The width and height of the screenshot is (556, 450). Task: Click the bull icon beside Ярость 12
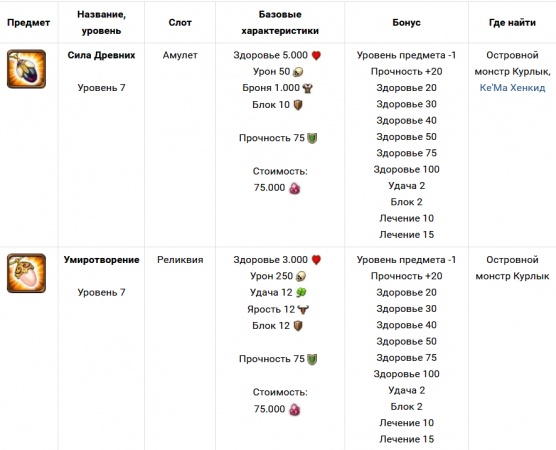303,310
